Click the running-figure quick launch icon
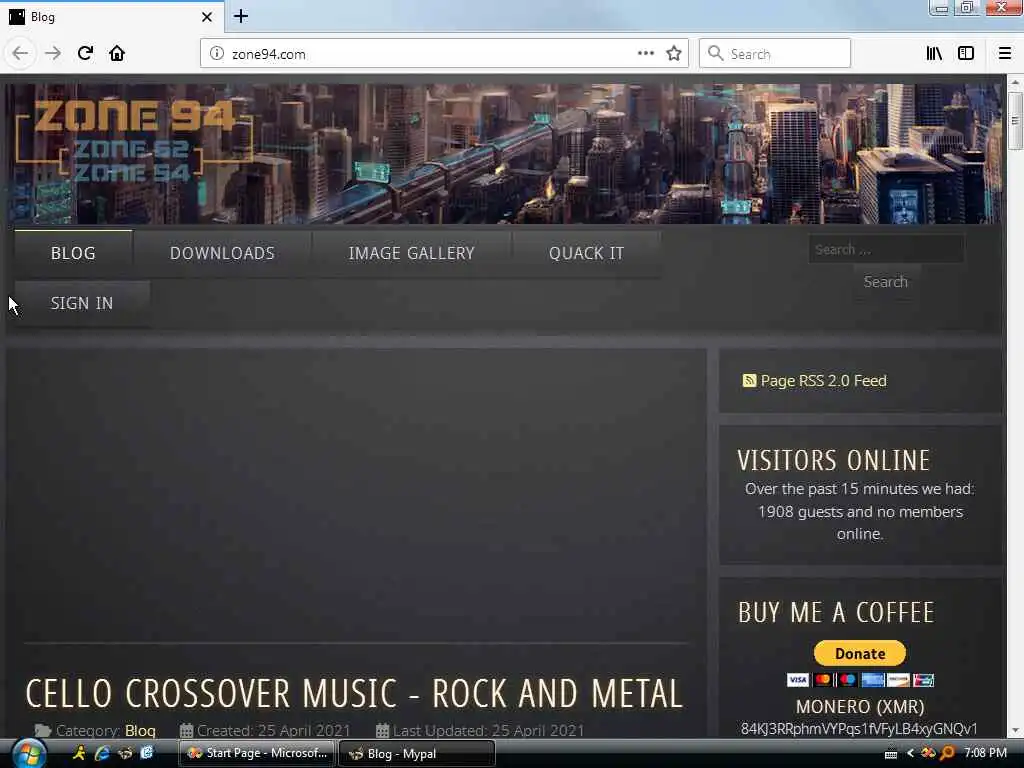1024x768 pixels. 79,754
